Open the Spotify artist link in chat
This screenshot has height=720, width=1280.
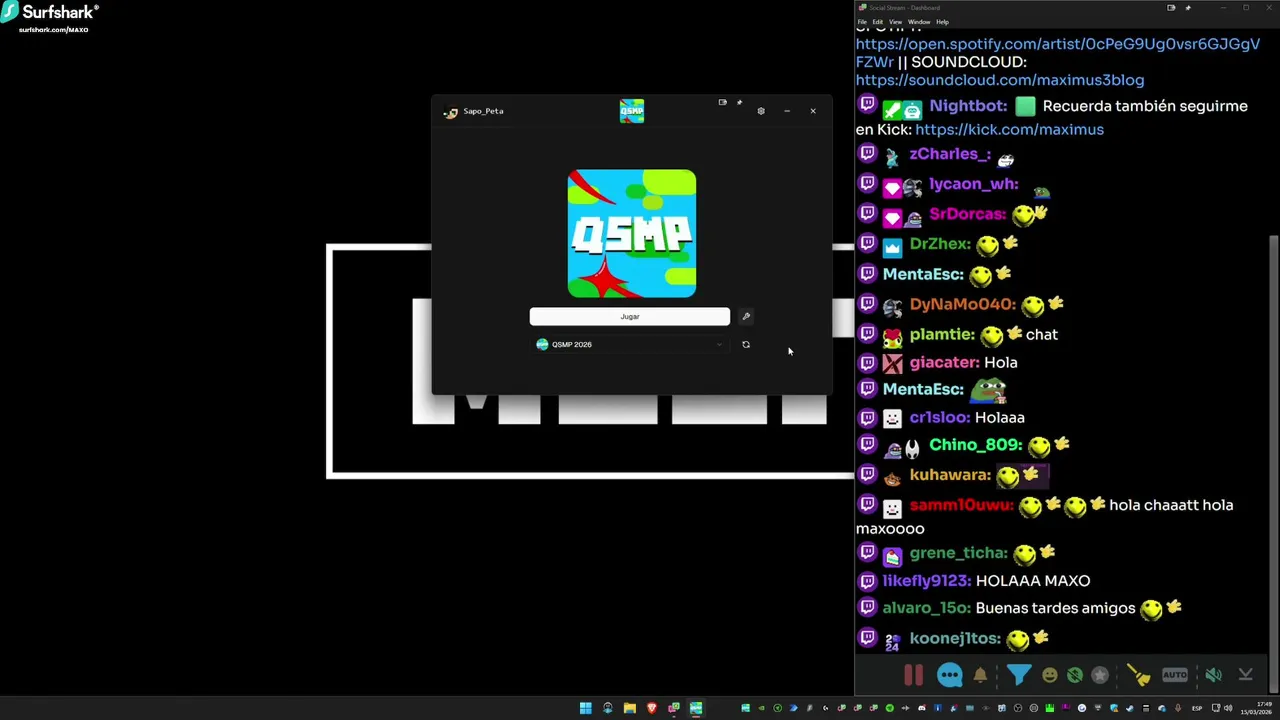[x=1057, y=52]
